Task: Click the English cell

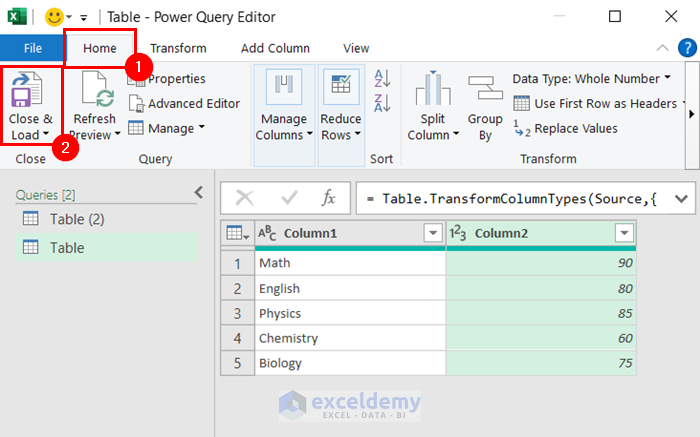Action: [x=350, y=288]
